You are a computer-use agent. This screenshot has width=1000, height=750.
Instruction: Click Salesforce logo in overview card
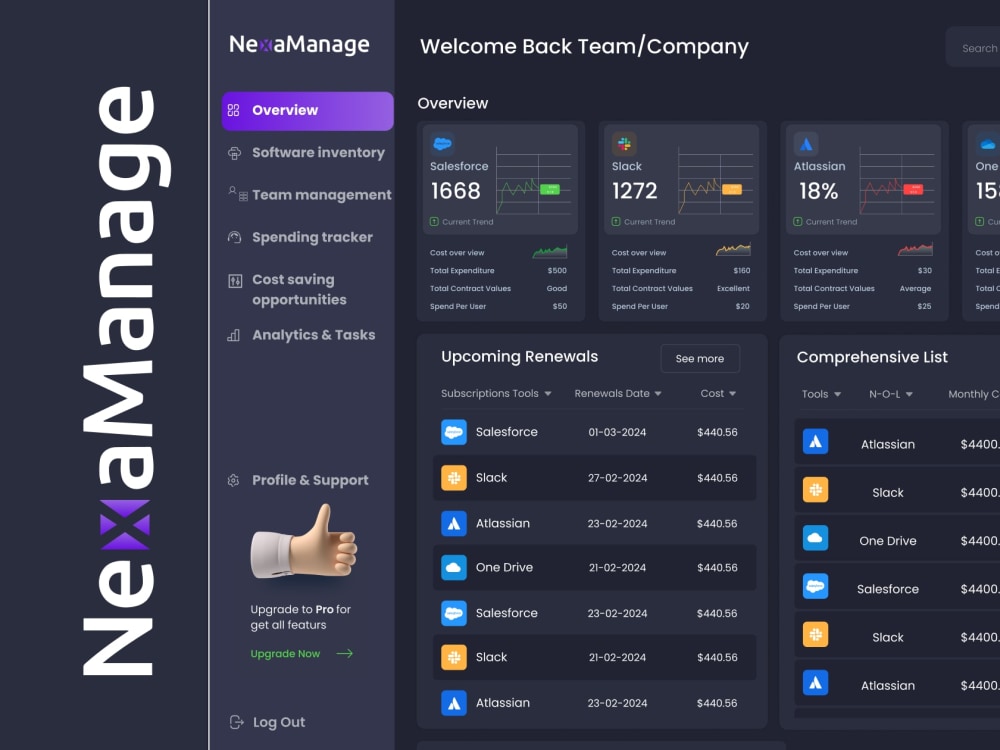pyautogui.click(x=442, y=144)
